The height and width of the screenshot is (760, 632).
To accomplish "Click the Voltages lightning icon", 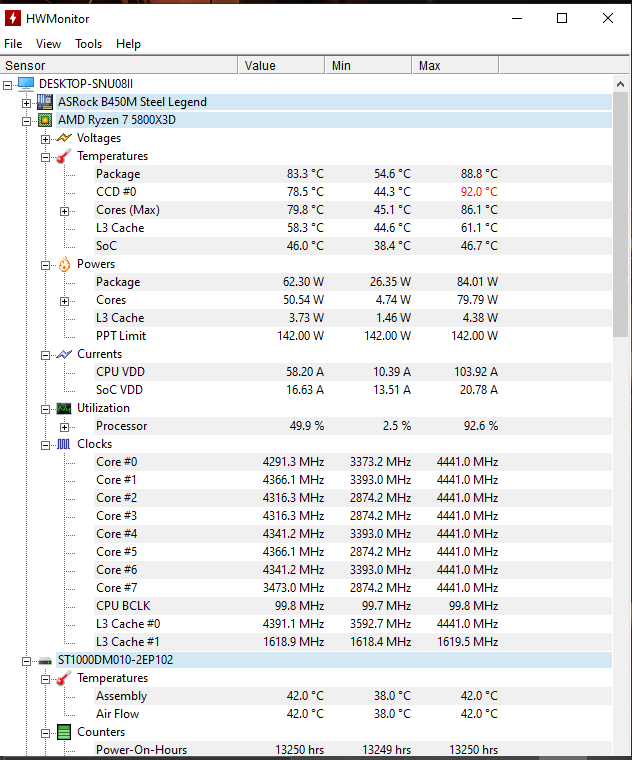I will point(64,138).
